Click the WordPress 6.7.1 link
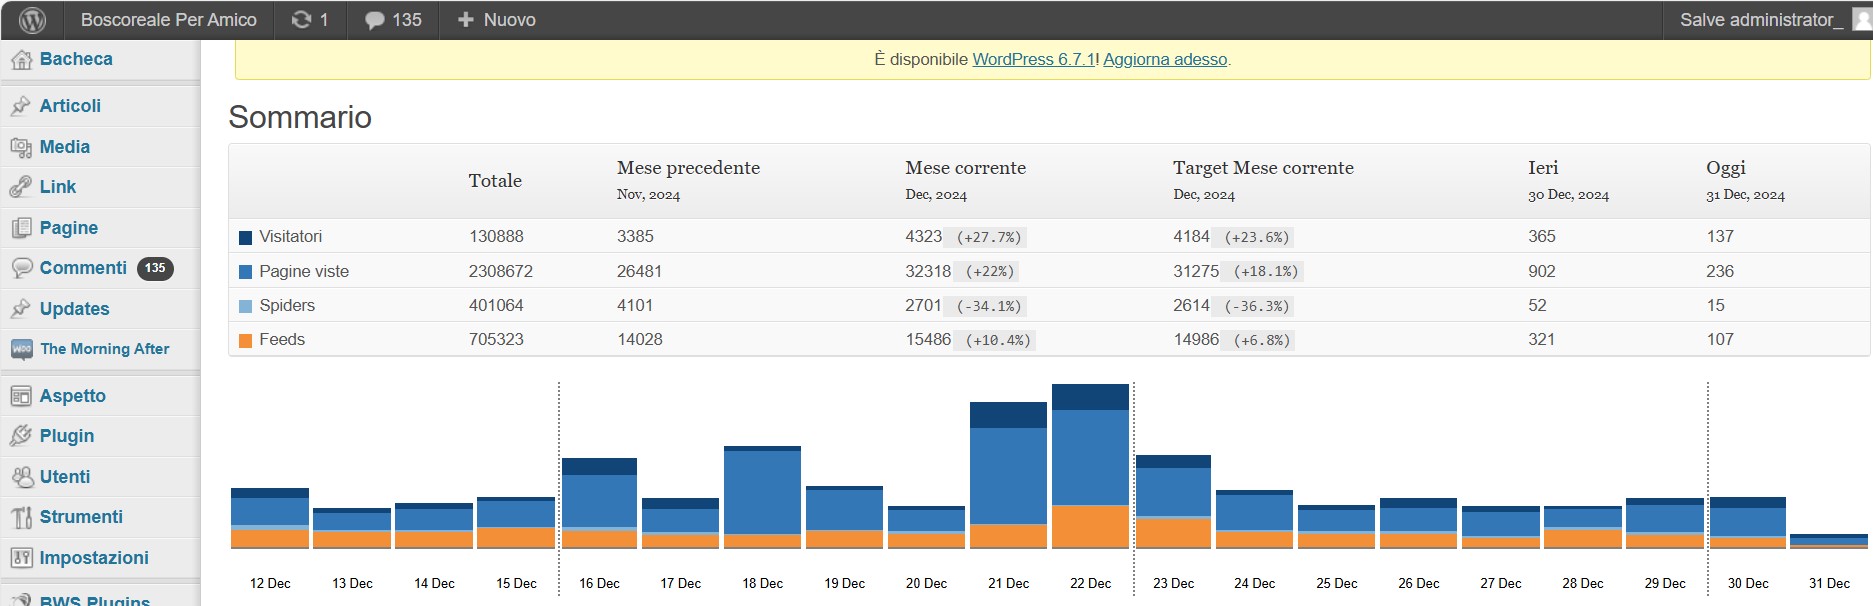 [x=1034, y=59]
